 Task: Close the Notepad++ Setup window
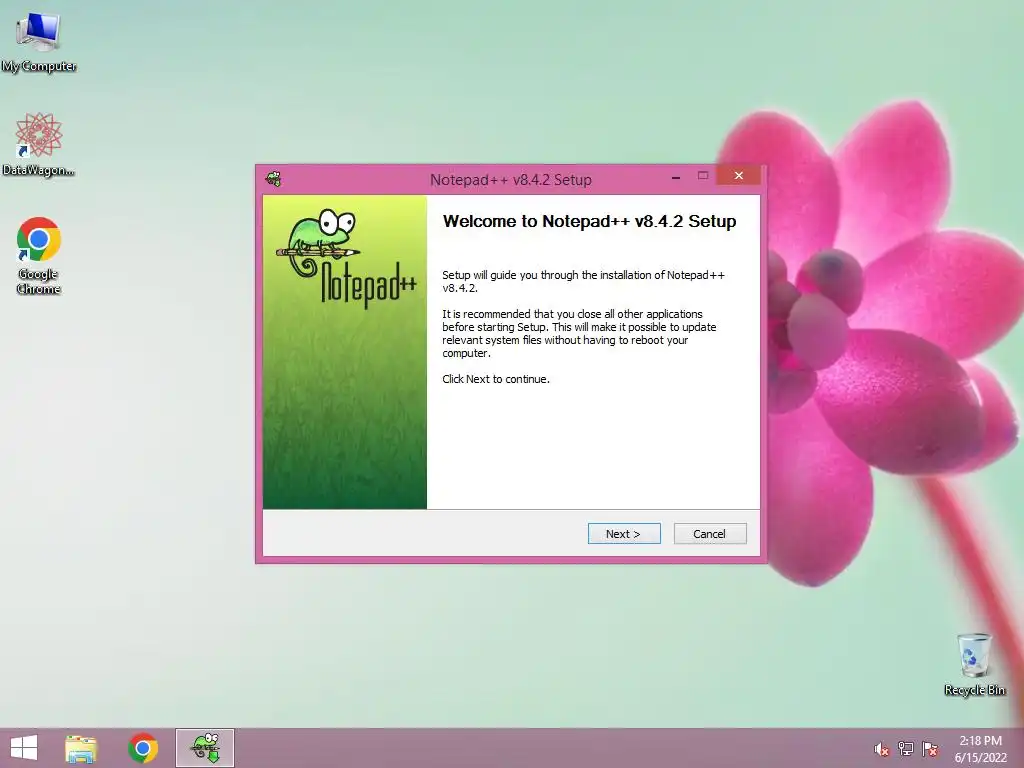739,176
